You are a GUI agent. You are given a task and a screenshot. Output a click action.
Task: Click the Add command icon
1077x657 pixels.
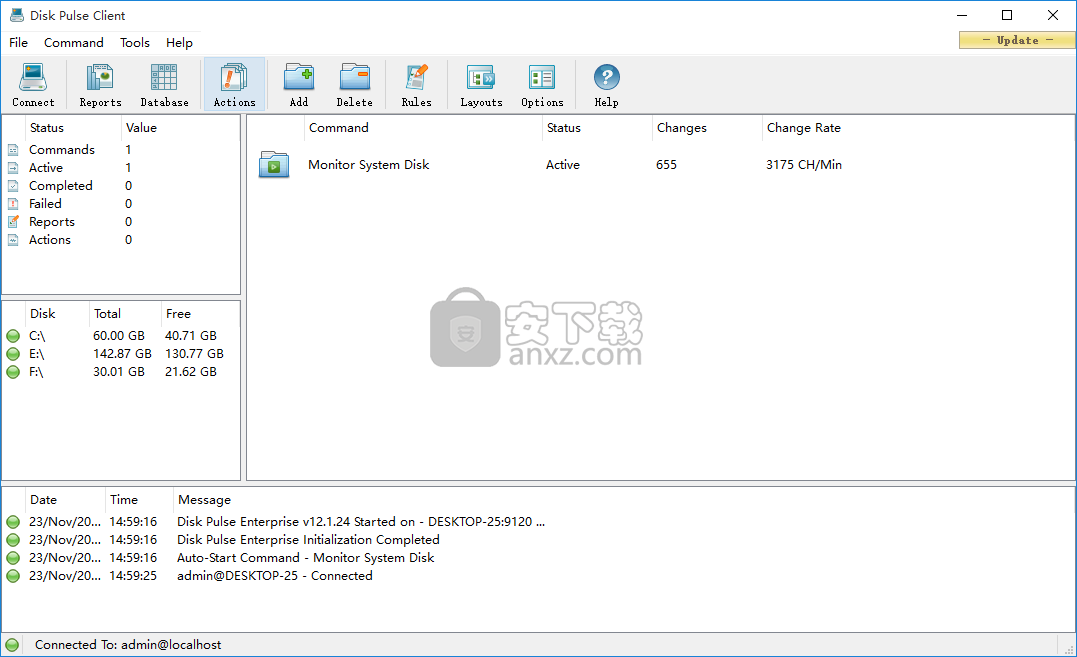pyautogui.click(x=299, y=78)
